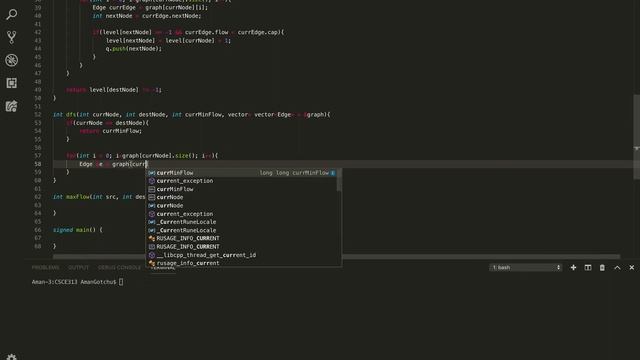This screenshot has width=640, height=360.
Task: Place cursor on line 58 Edge statement
Action: [113, 164]
